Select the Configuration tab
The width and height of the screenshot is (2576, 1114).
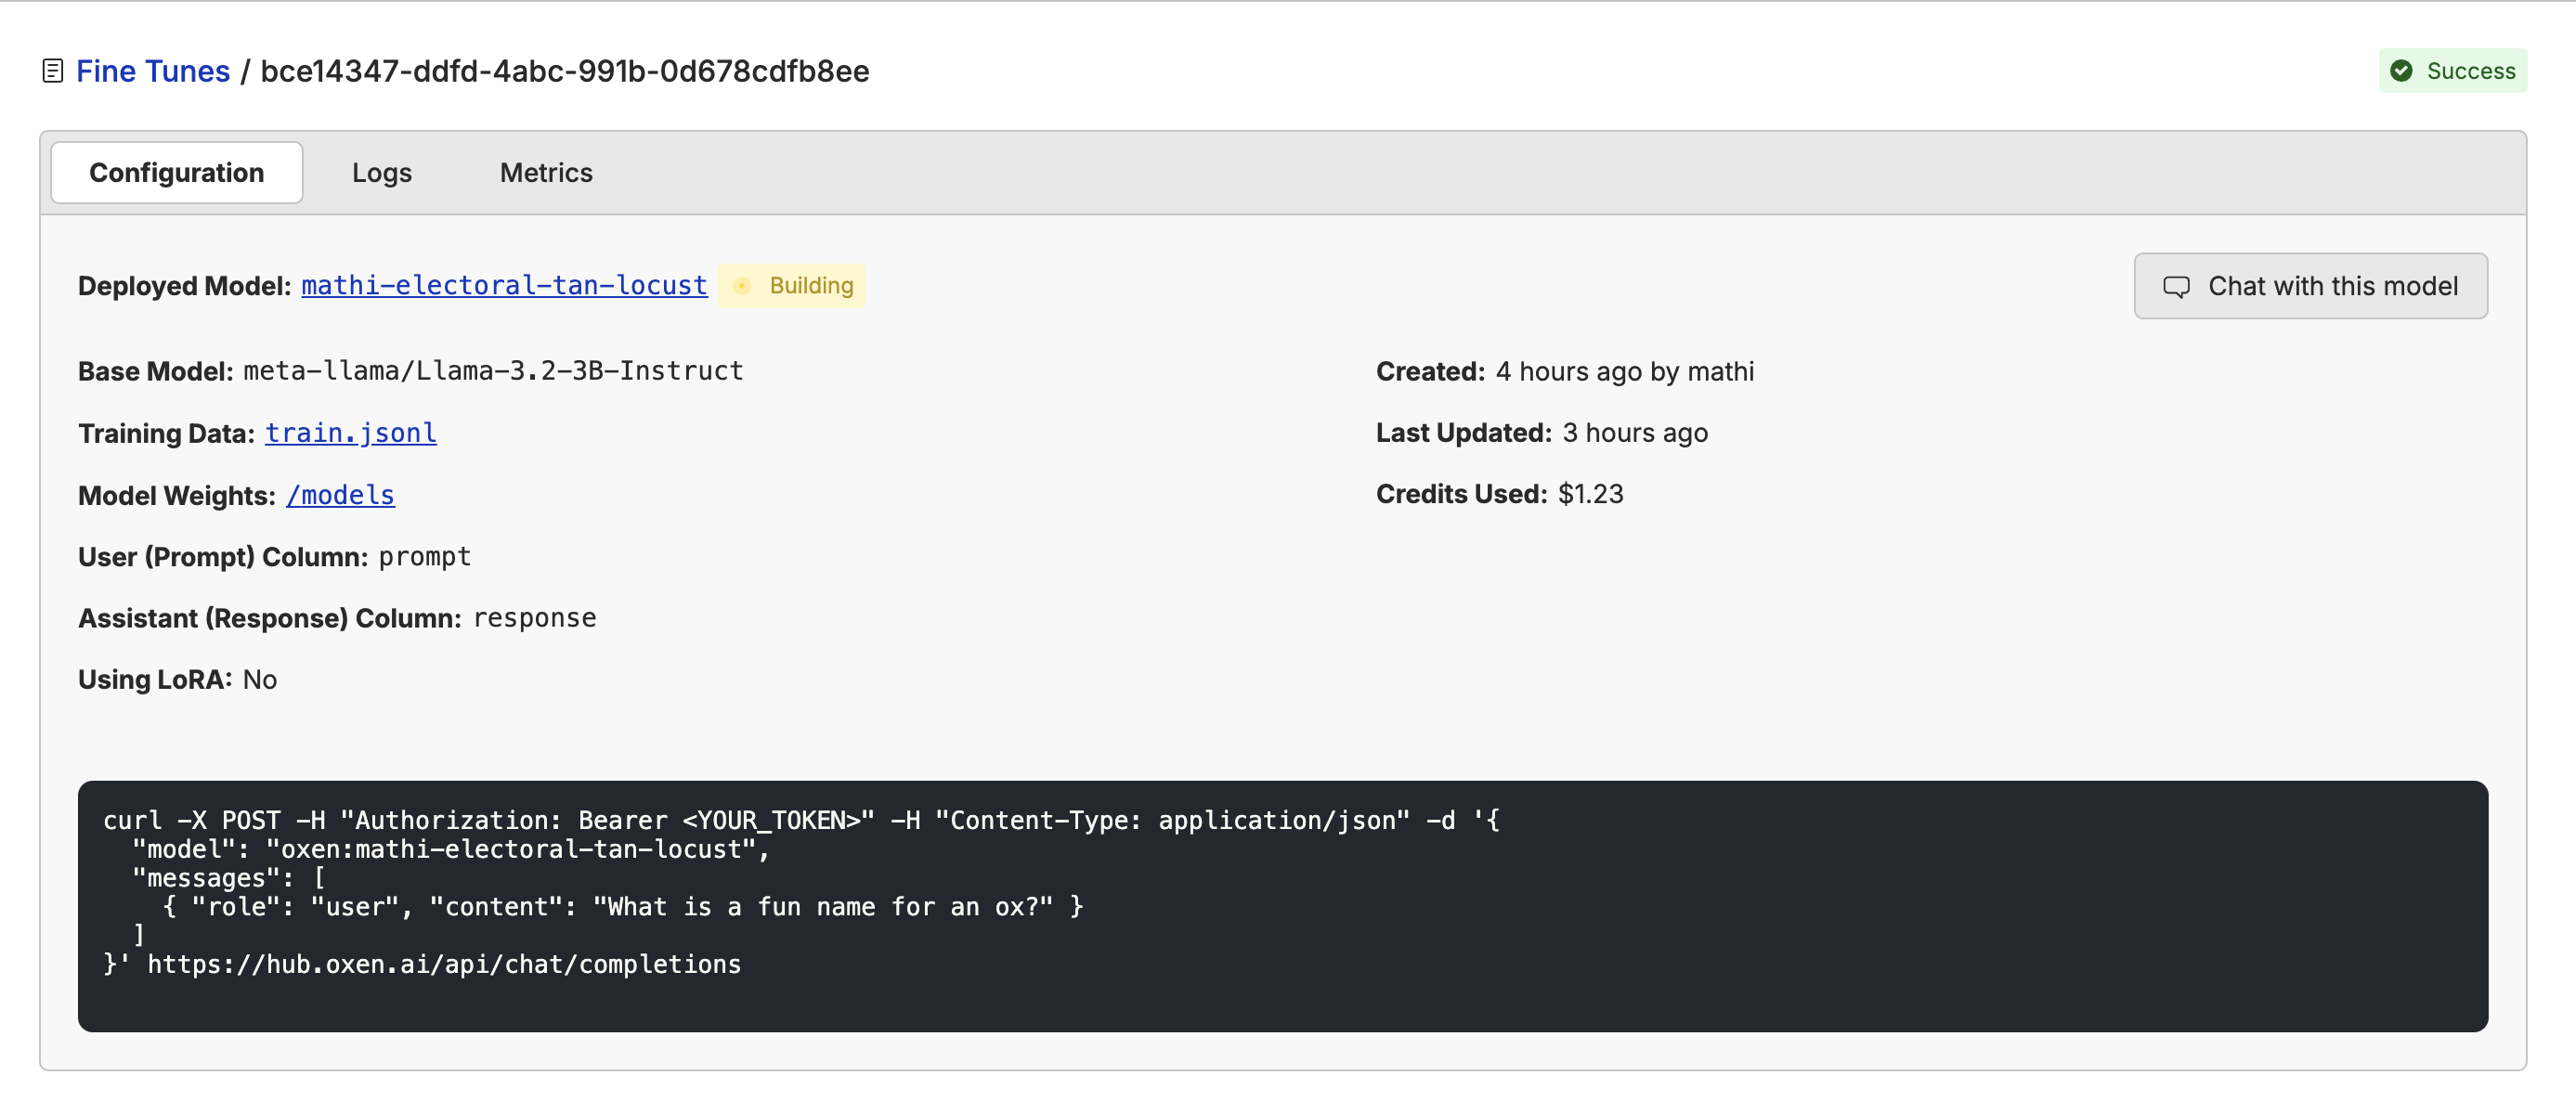pos(177,173)
